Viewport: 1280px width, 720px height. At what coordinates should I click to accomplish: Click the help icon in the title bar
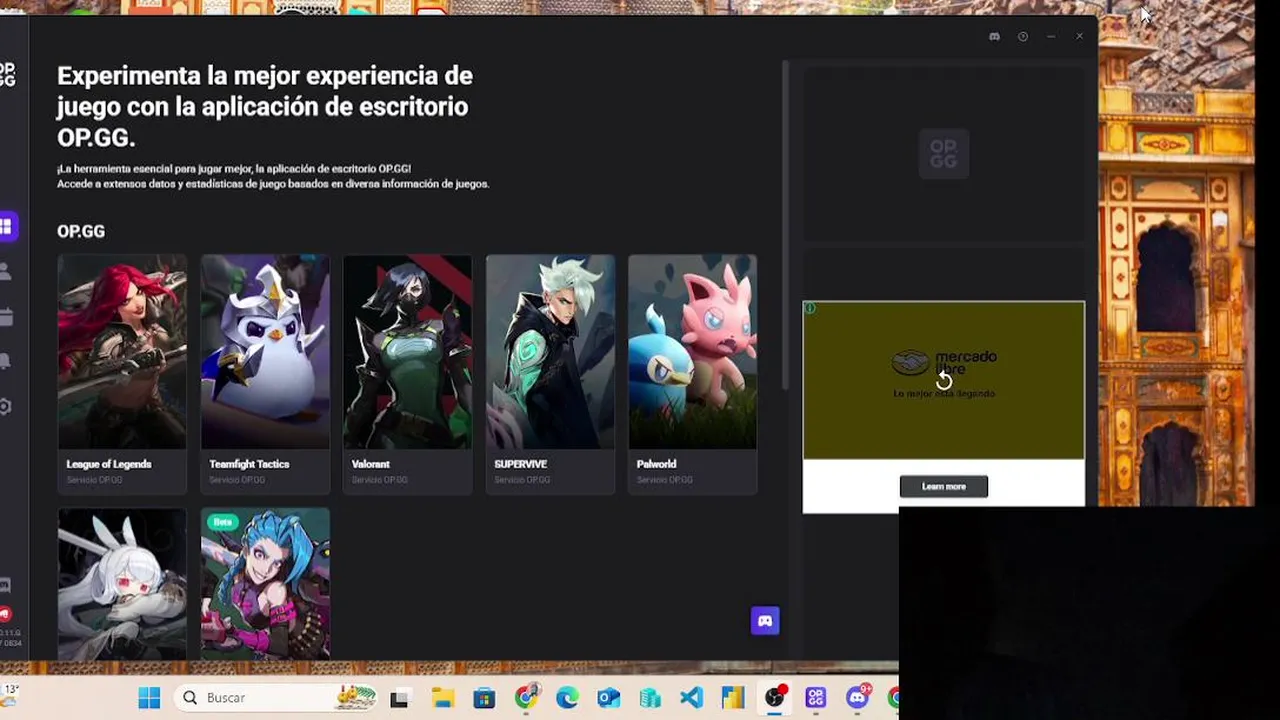[1022, 37]
